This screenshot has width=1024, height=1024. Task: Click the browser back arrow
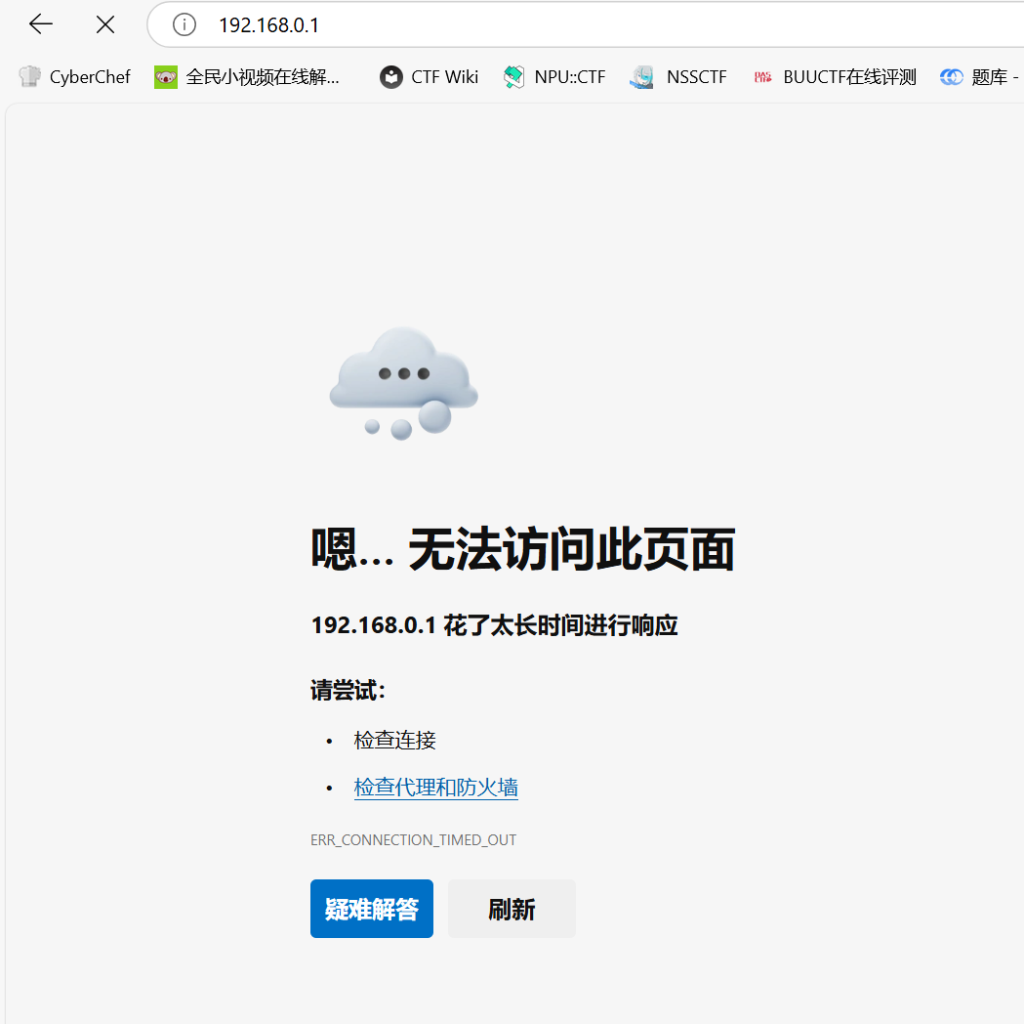[x=40, y=24]
